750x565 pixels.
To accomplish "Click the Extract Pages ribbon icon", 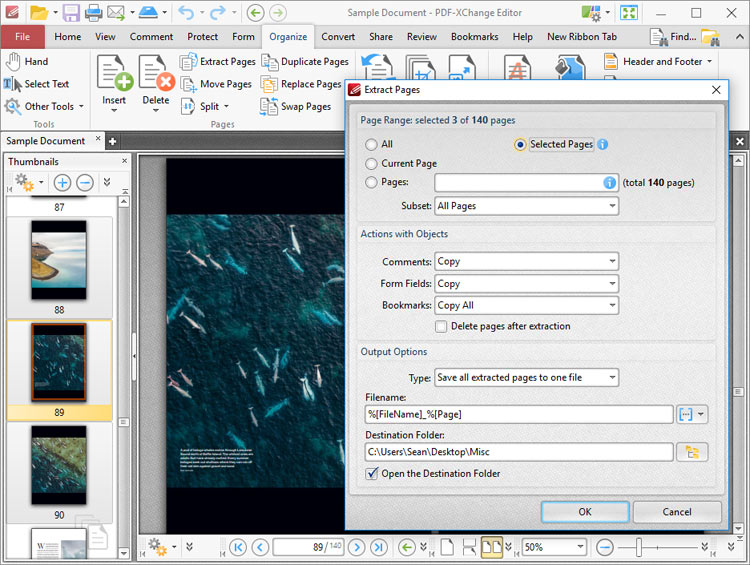I will click(188, 62).
